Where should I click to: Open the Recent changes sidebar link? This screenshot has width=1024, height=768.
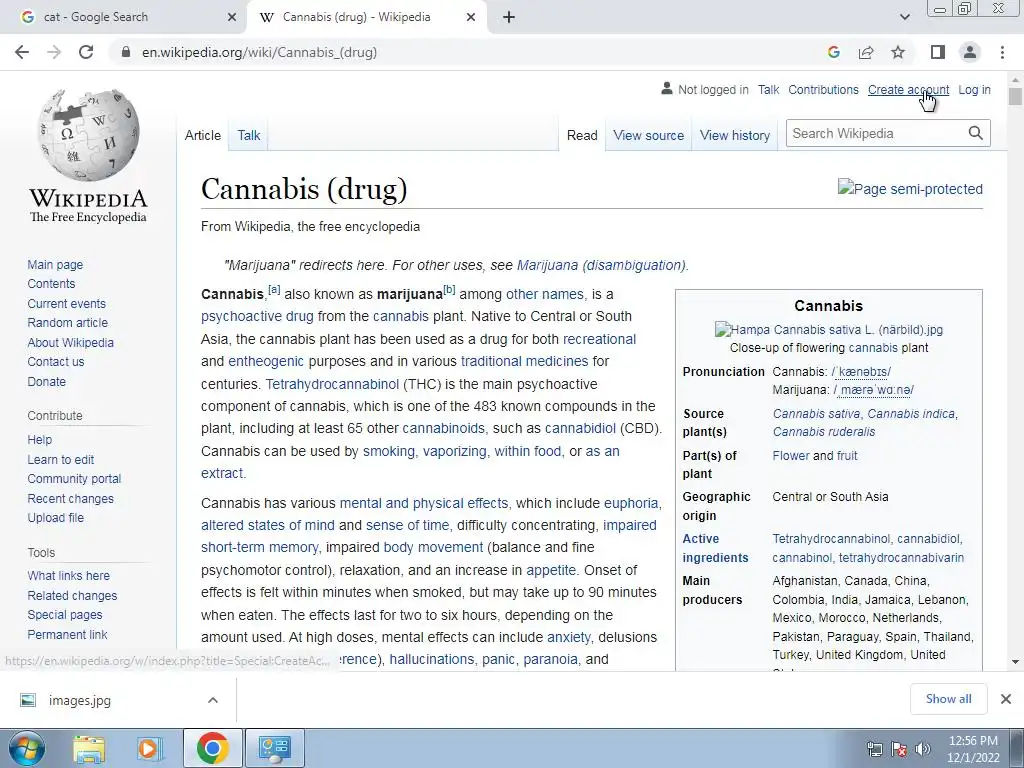[x=71, y=498]
